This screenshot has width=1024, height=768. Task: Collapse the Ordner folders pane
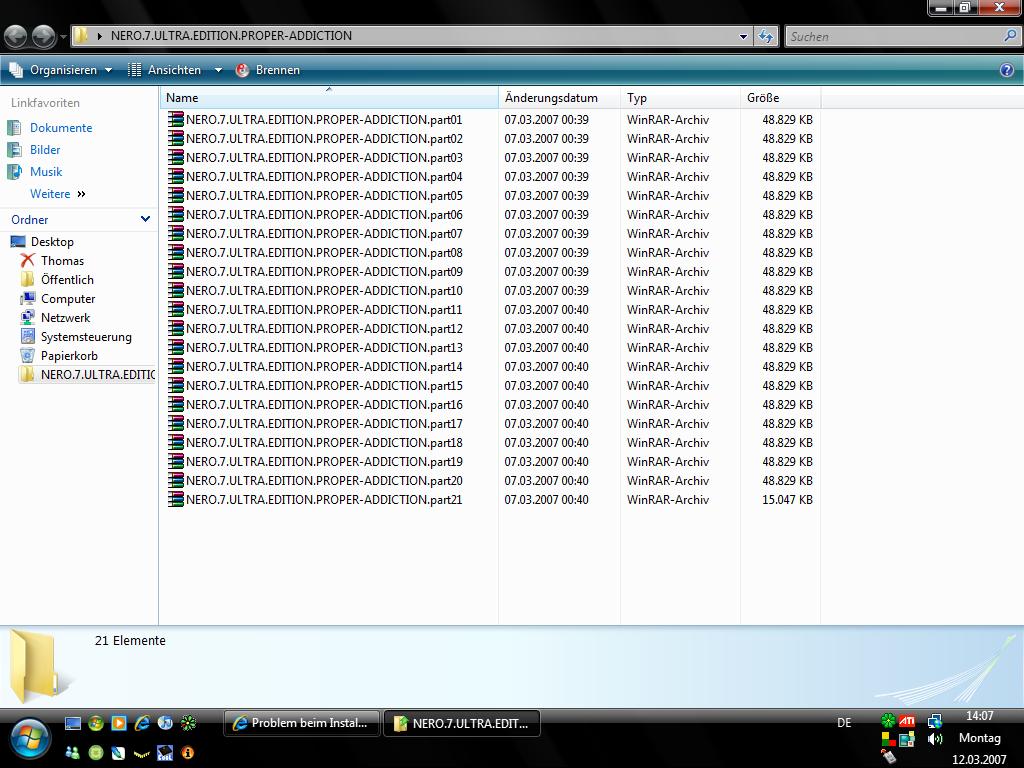click(145, 219)
